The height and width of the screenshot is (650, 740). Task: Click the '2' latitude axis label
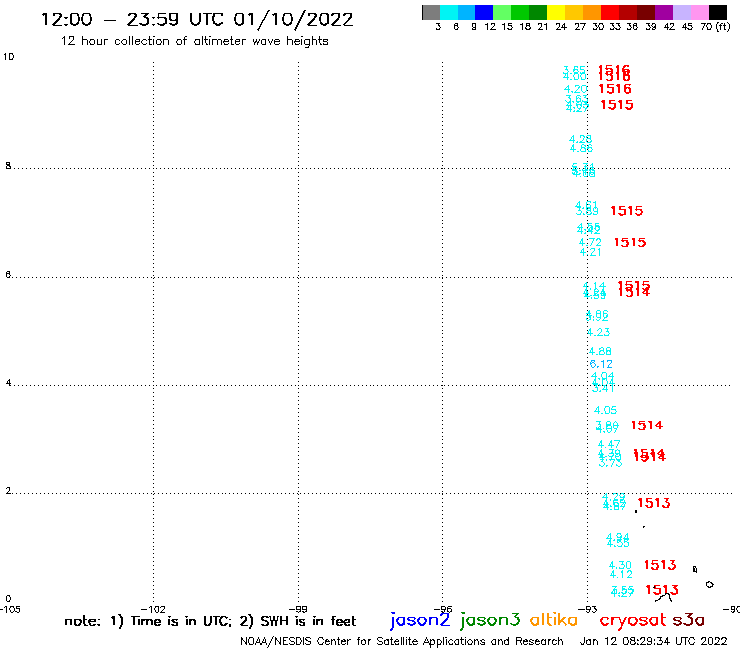click(x=8, y=491)
